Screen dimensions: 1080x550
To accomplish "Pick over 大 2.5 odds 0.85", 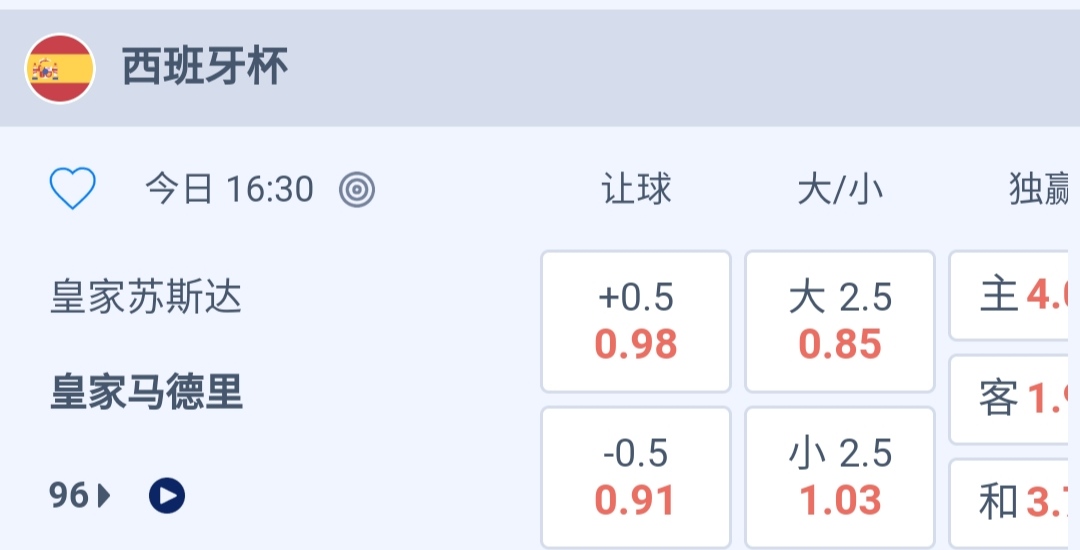I will [x=840, y=321].
